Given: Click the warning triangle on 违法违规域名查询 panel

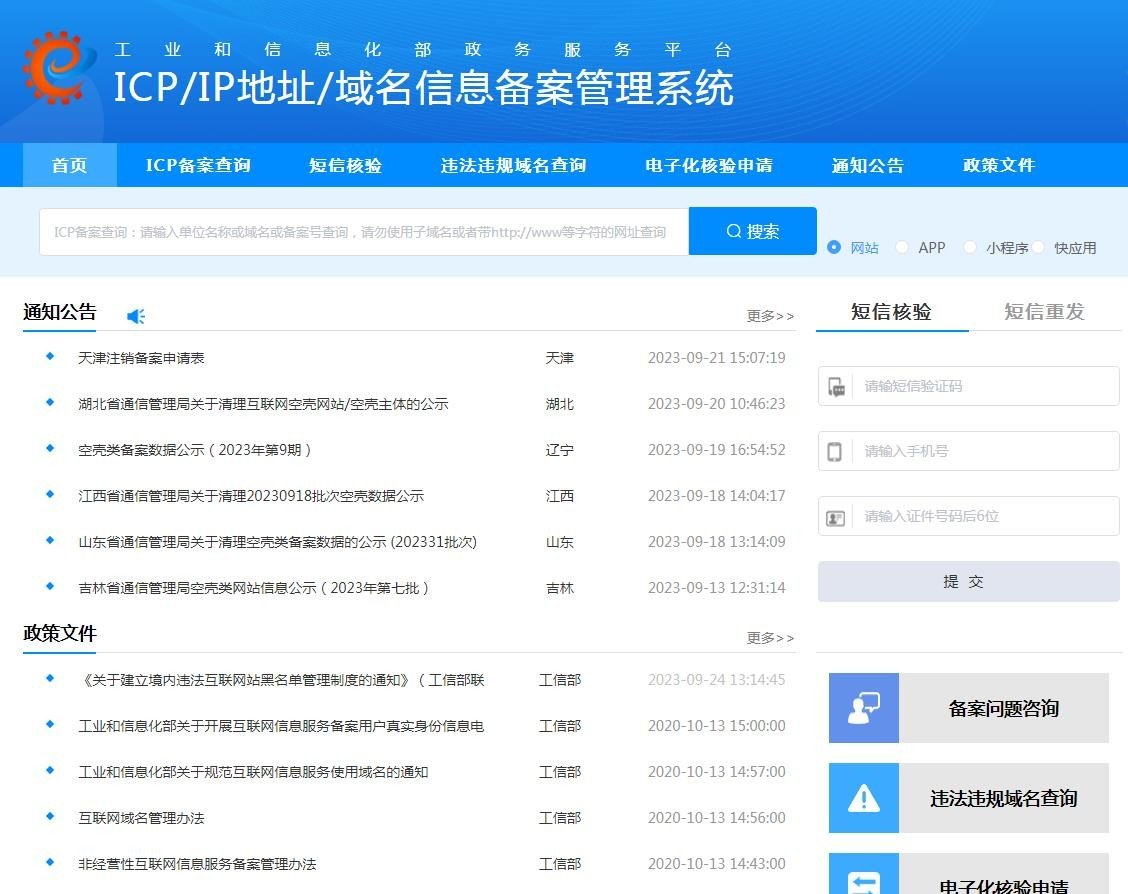Looking at the screenshot, I should [x=863, y=798].
